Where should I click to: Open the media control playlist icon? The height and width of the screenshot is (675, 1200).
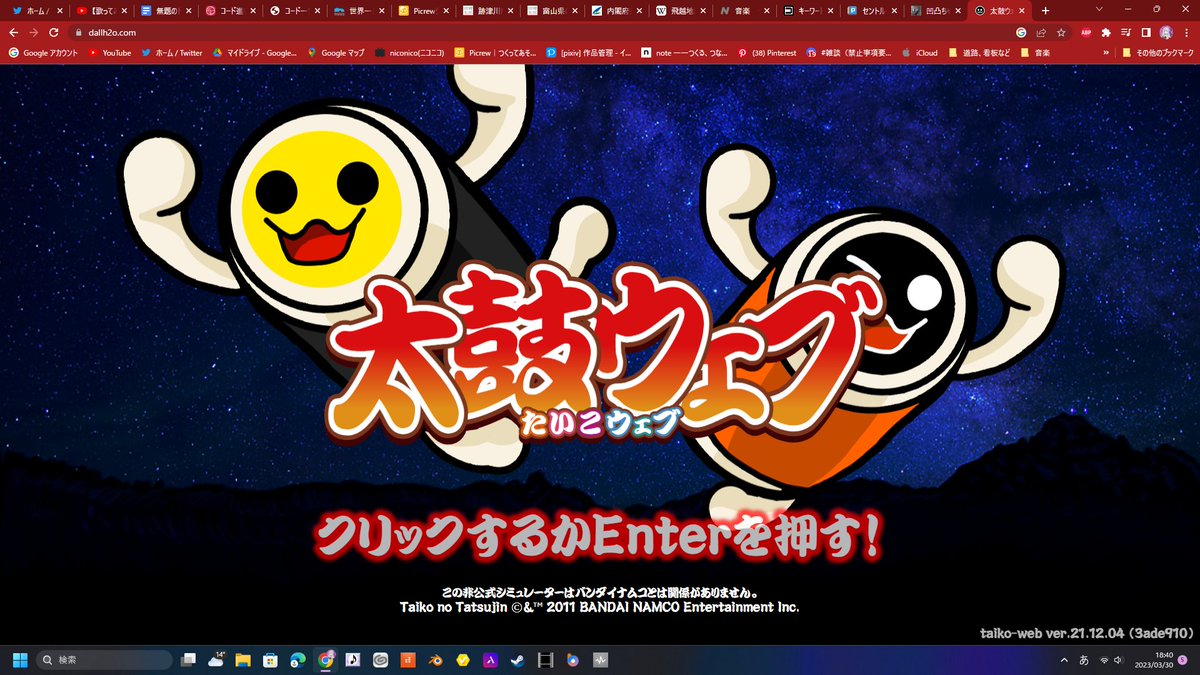point(1126,32)
